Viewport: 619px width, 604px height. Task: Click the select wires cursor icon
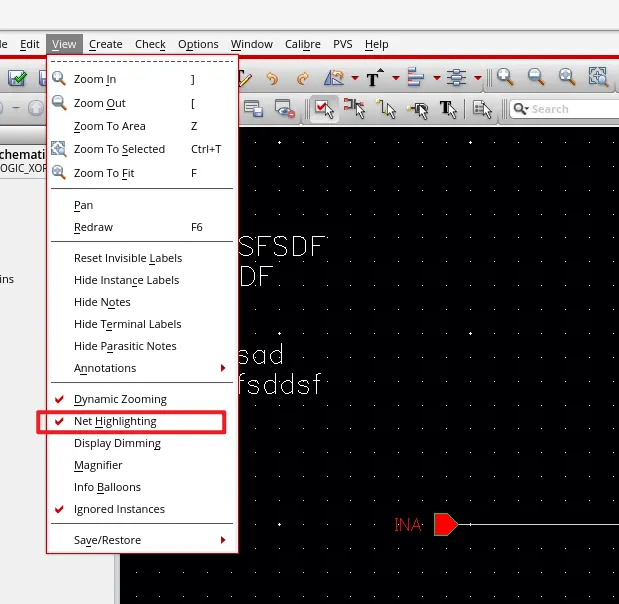tap(386, 109)
